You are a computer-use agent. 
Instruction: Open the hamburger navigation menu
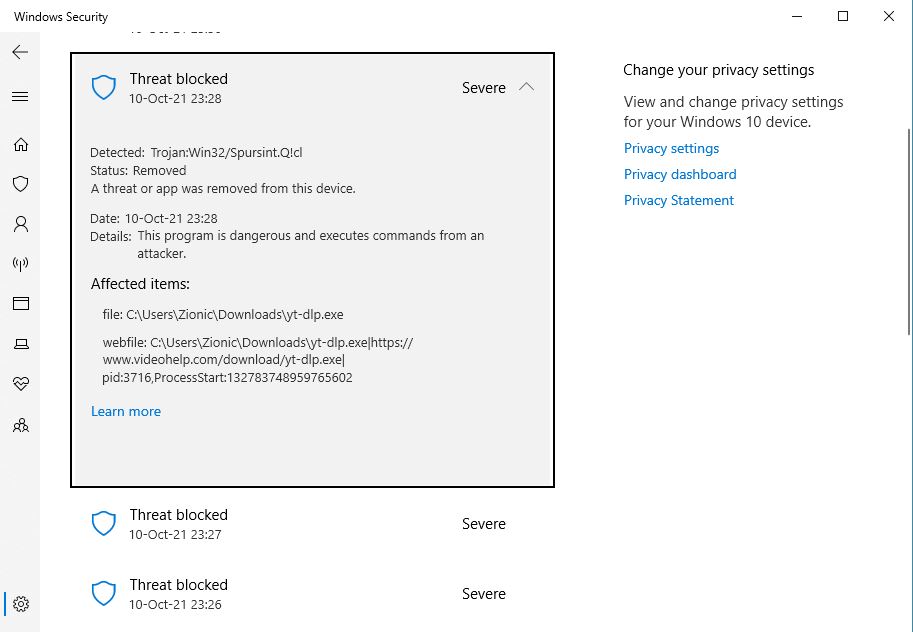[20, 97]
